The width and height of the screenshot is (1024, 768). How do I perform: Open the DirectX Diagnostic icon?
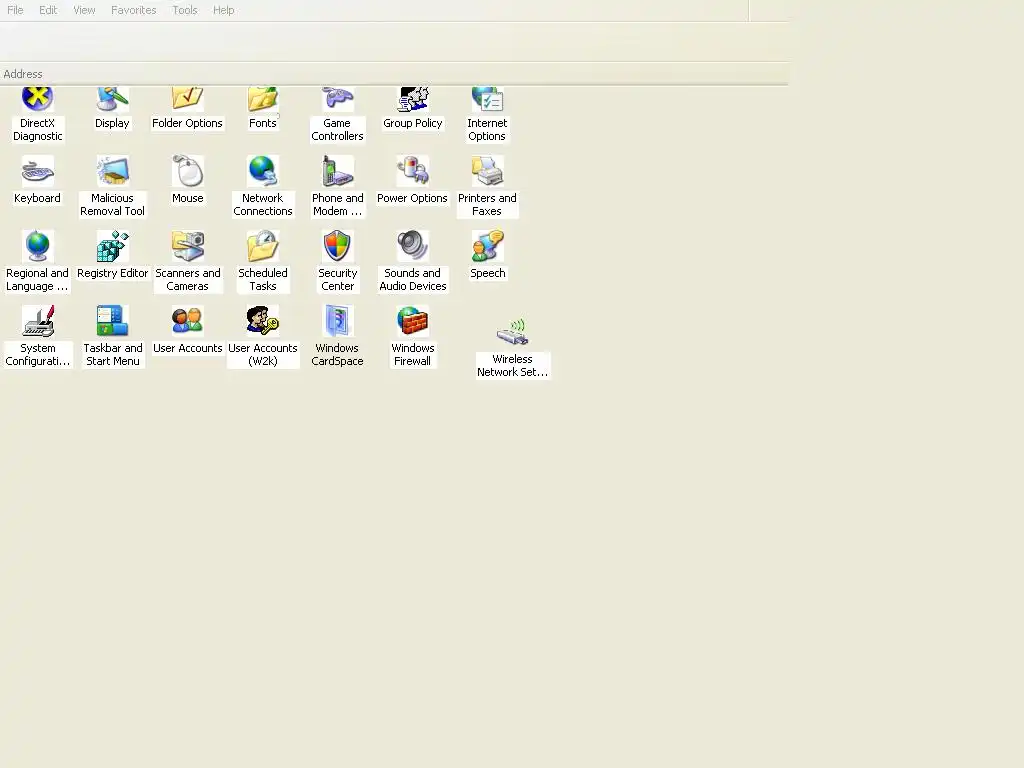pyautogui.click(x=37, y=99)
